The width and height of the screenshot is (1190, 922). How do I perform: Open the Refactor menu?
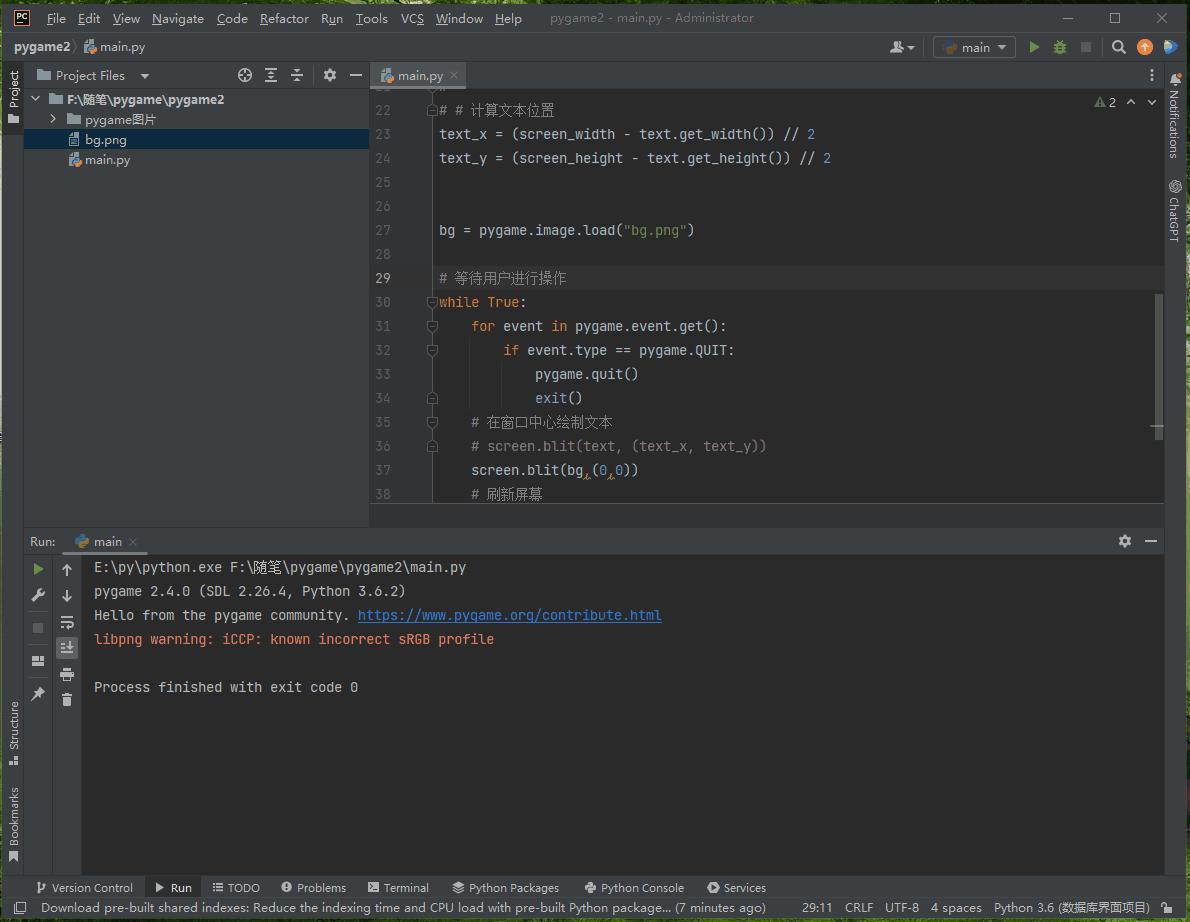coord(284,18)
